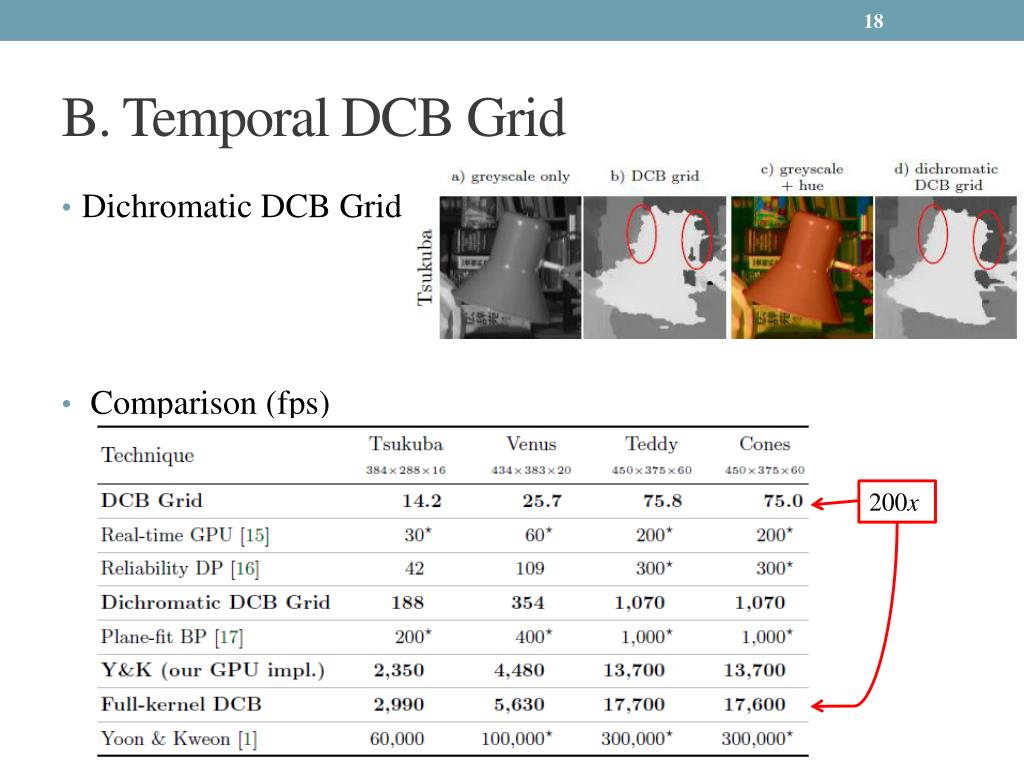Click the value 17,600 in Full-kernel DCB row
Image resolution: width=1024 pixels, height=768 pixels.
[x=754, y=705]
